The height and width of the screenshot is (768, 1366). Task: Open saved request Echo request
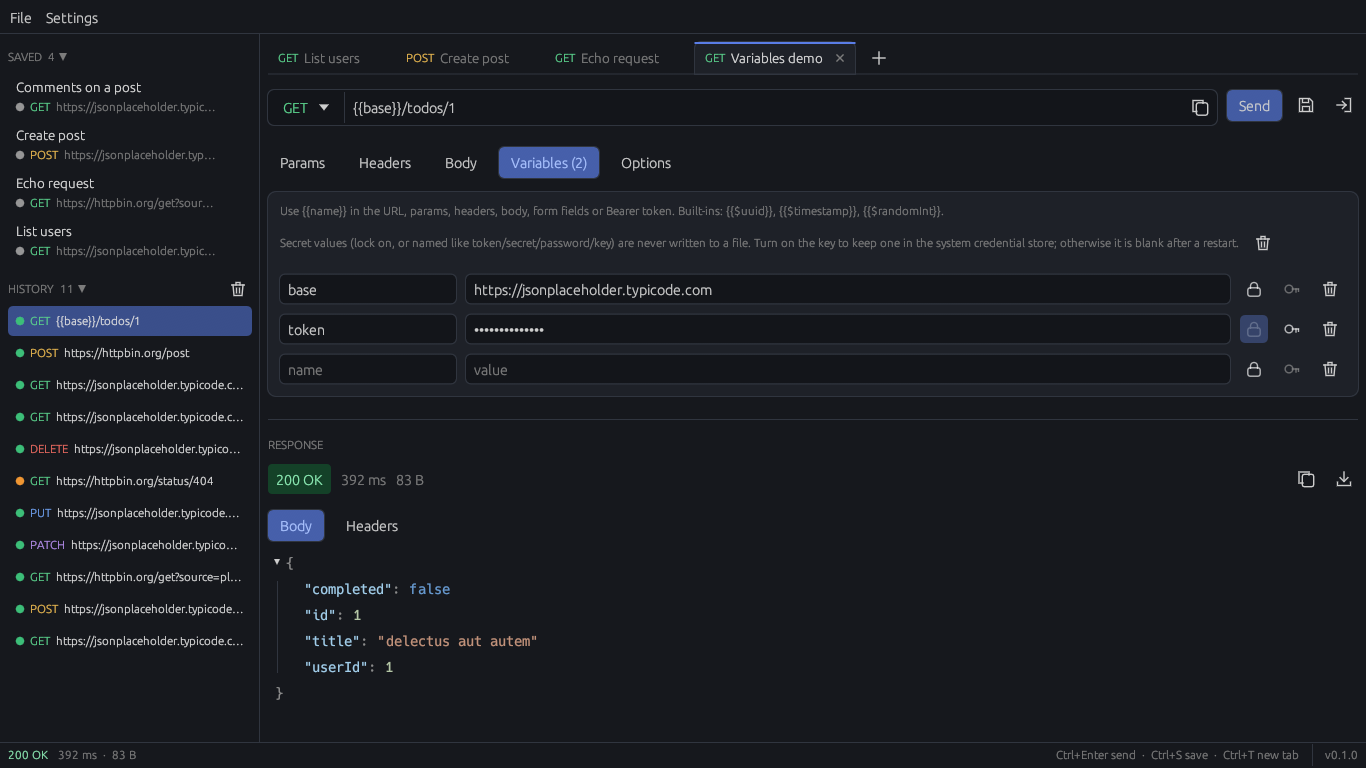pos(130,193)
